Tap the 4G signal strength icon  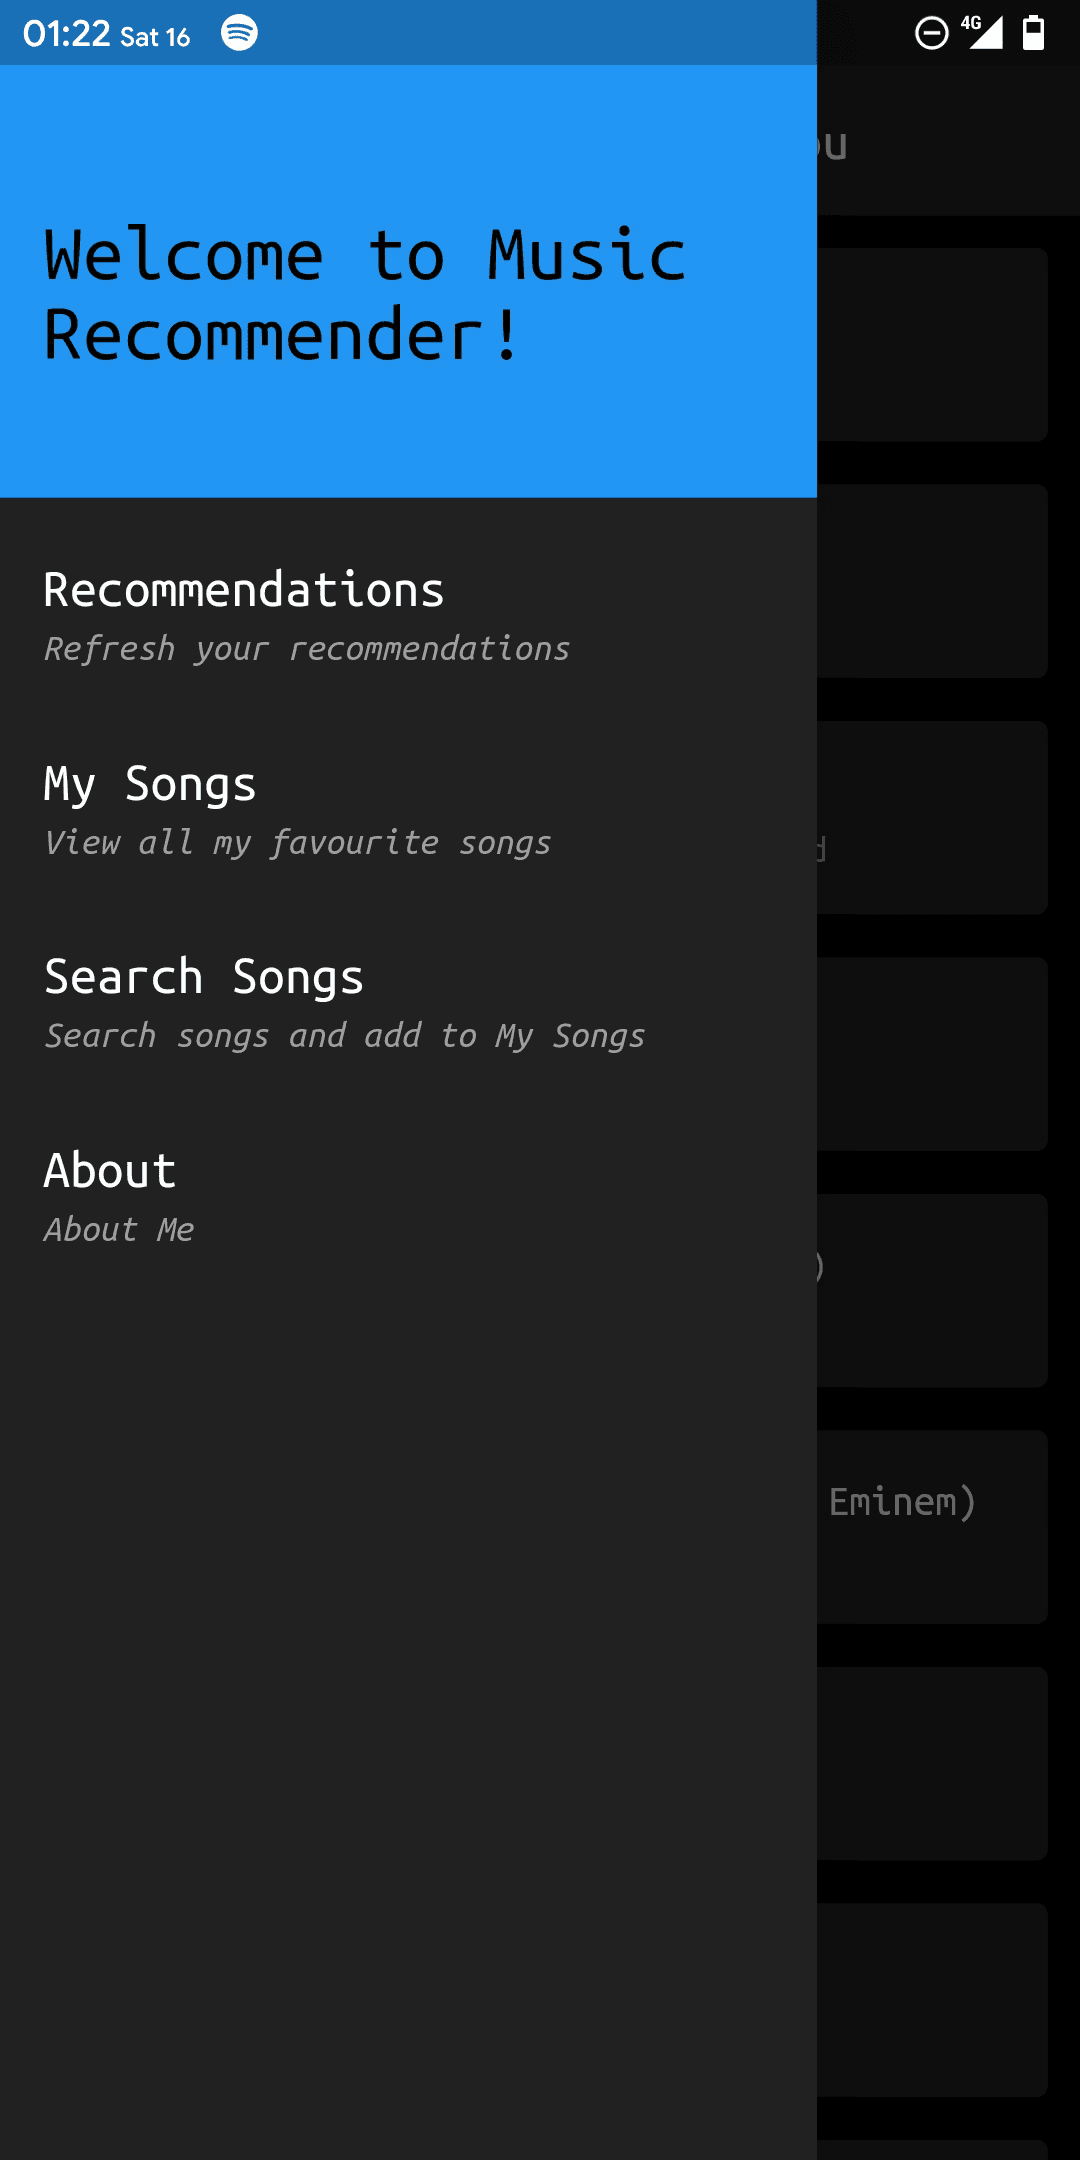[982, 32]
